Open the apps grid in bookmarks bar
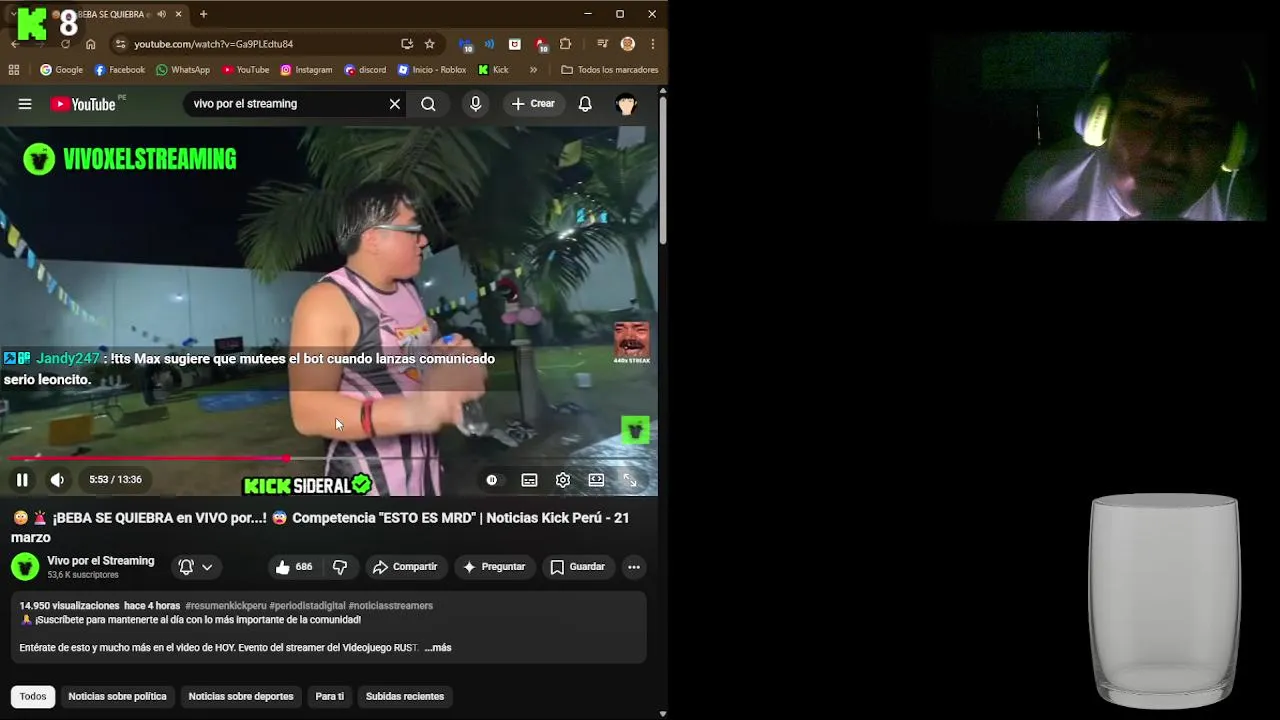The image size is (1280, 720). tap(14, 70)
